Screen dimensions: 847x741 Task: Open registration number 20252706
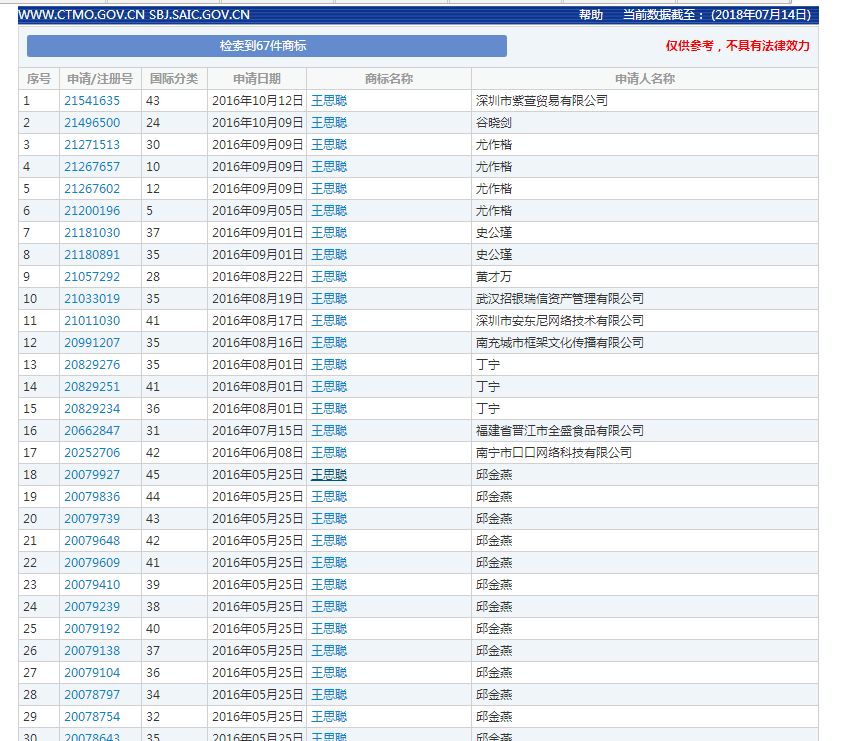coord(92,453)
